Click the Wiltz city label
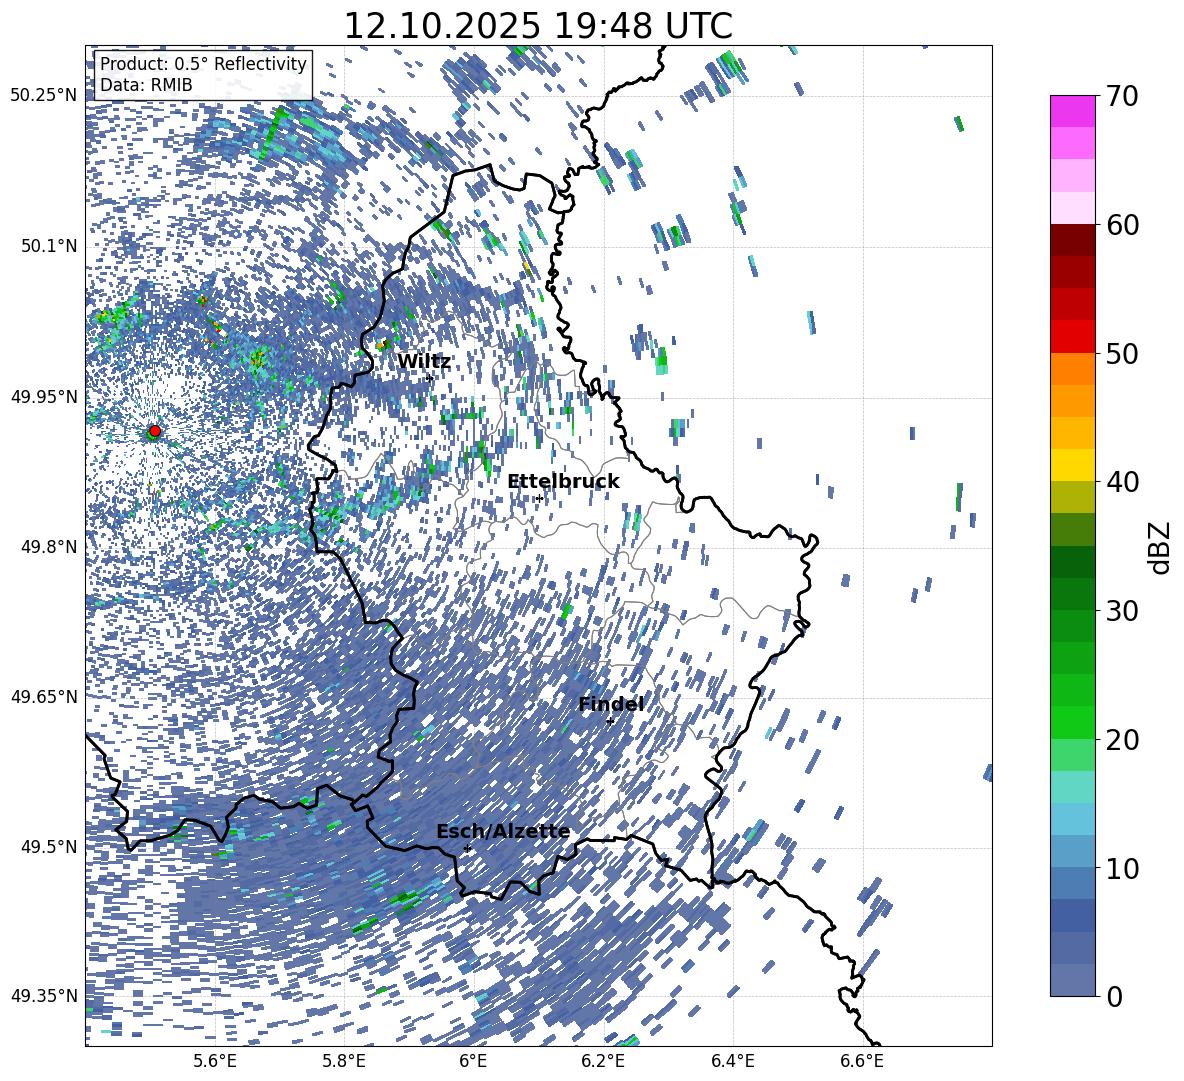This screenshot has height=1081, width=1184. click(x=424, y=362)
